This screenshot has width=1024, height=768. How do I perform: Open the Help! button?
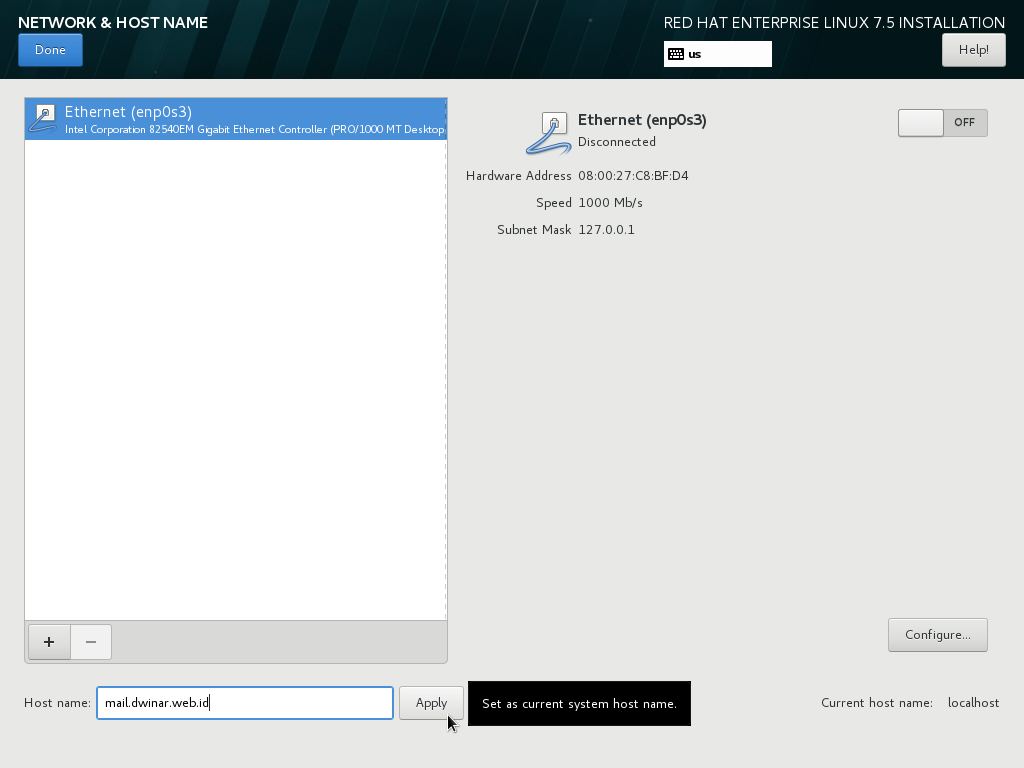tap(973, 50)
